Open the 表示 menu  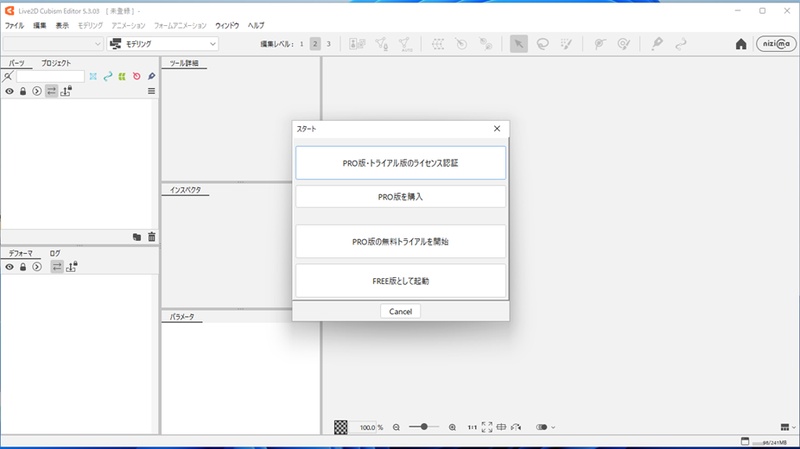click(x=62, y=26)
